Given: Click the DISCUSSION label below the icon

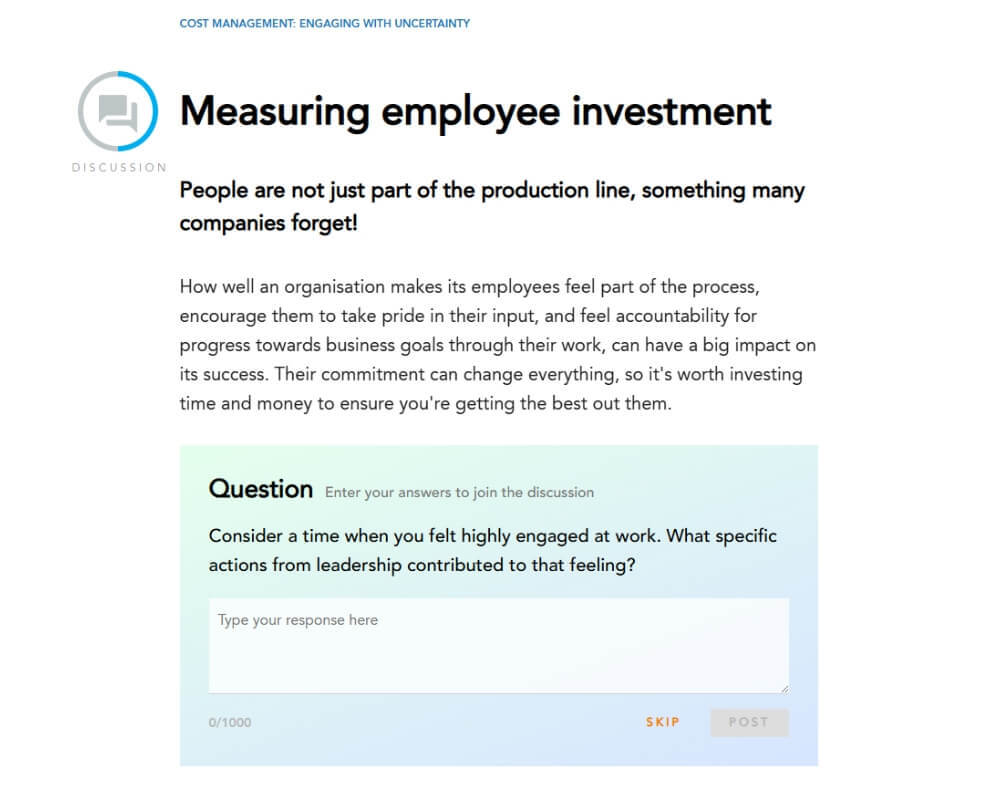Looking at the screenshot, I should tap(119, 167).
